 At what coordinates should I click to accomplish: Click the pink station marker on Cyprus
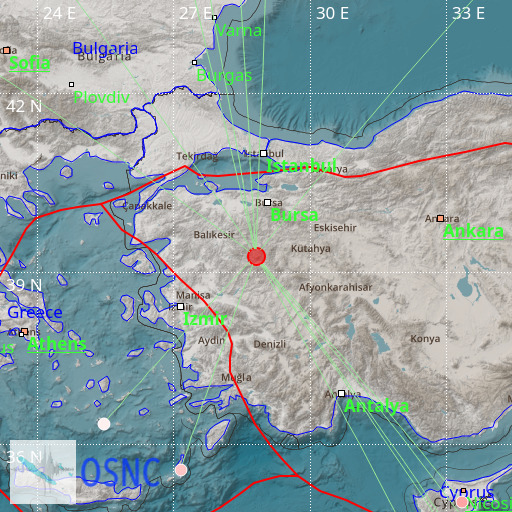pyautogui.click(x=462, y=502)
